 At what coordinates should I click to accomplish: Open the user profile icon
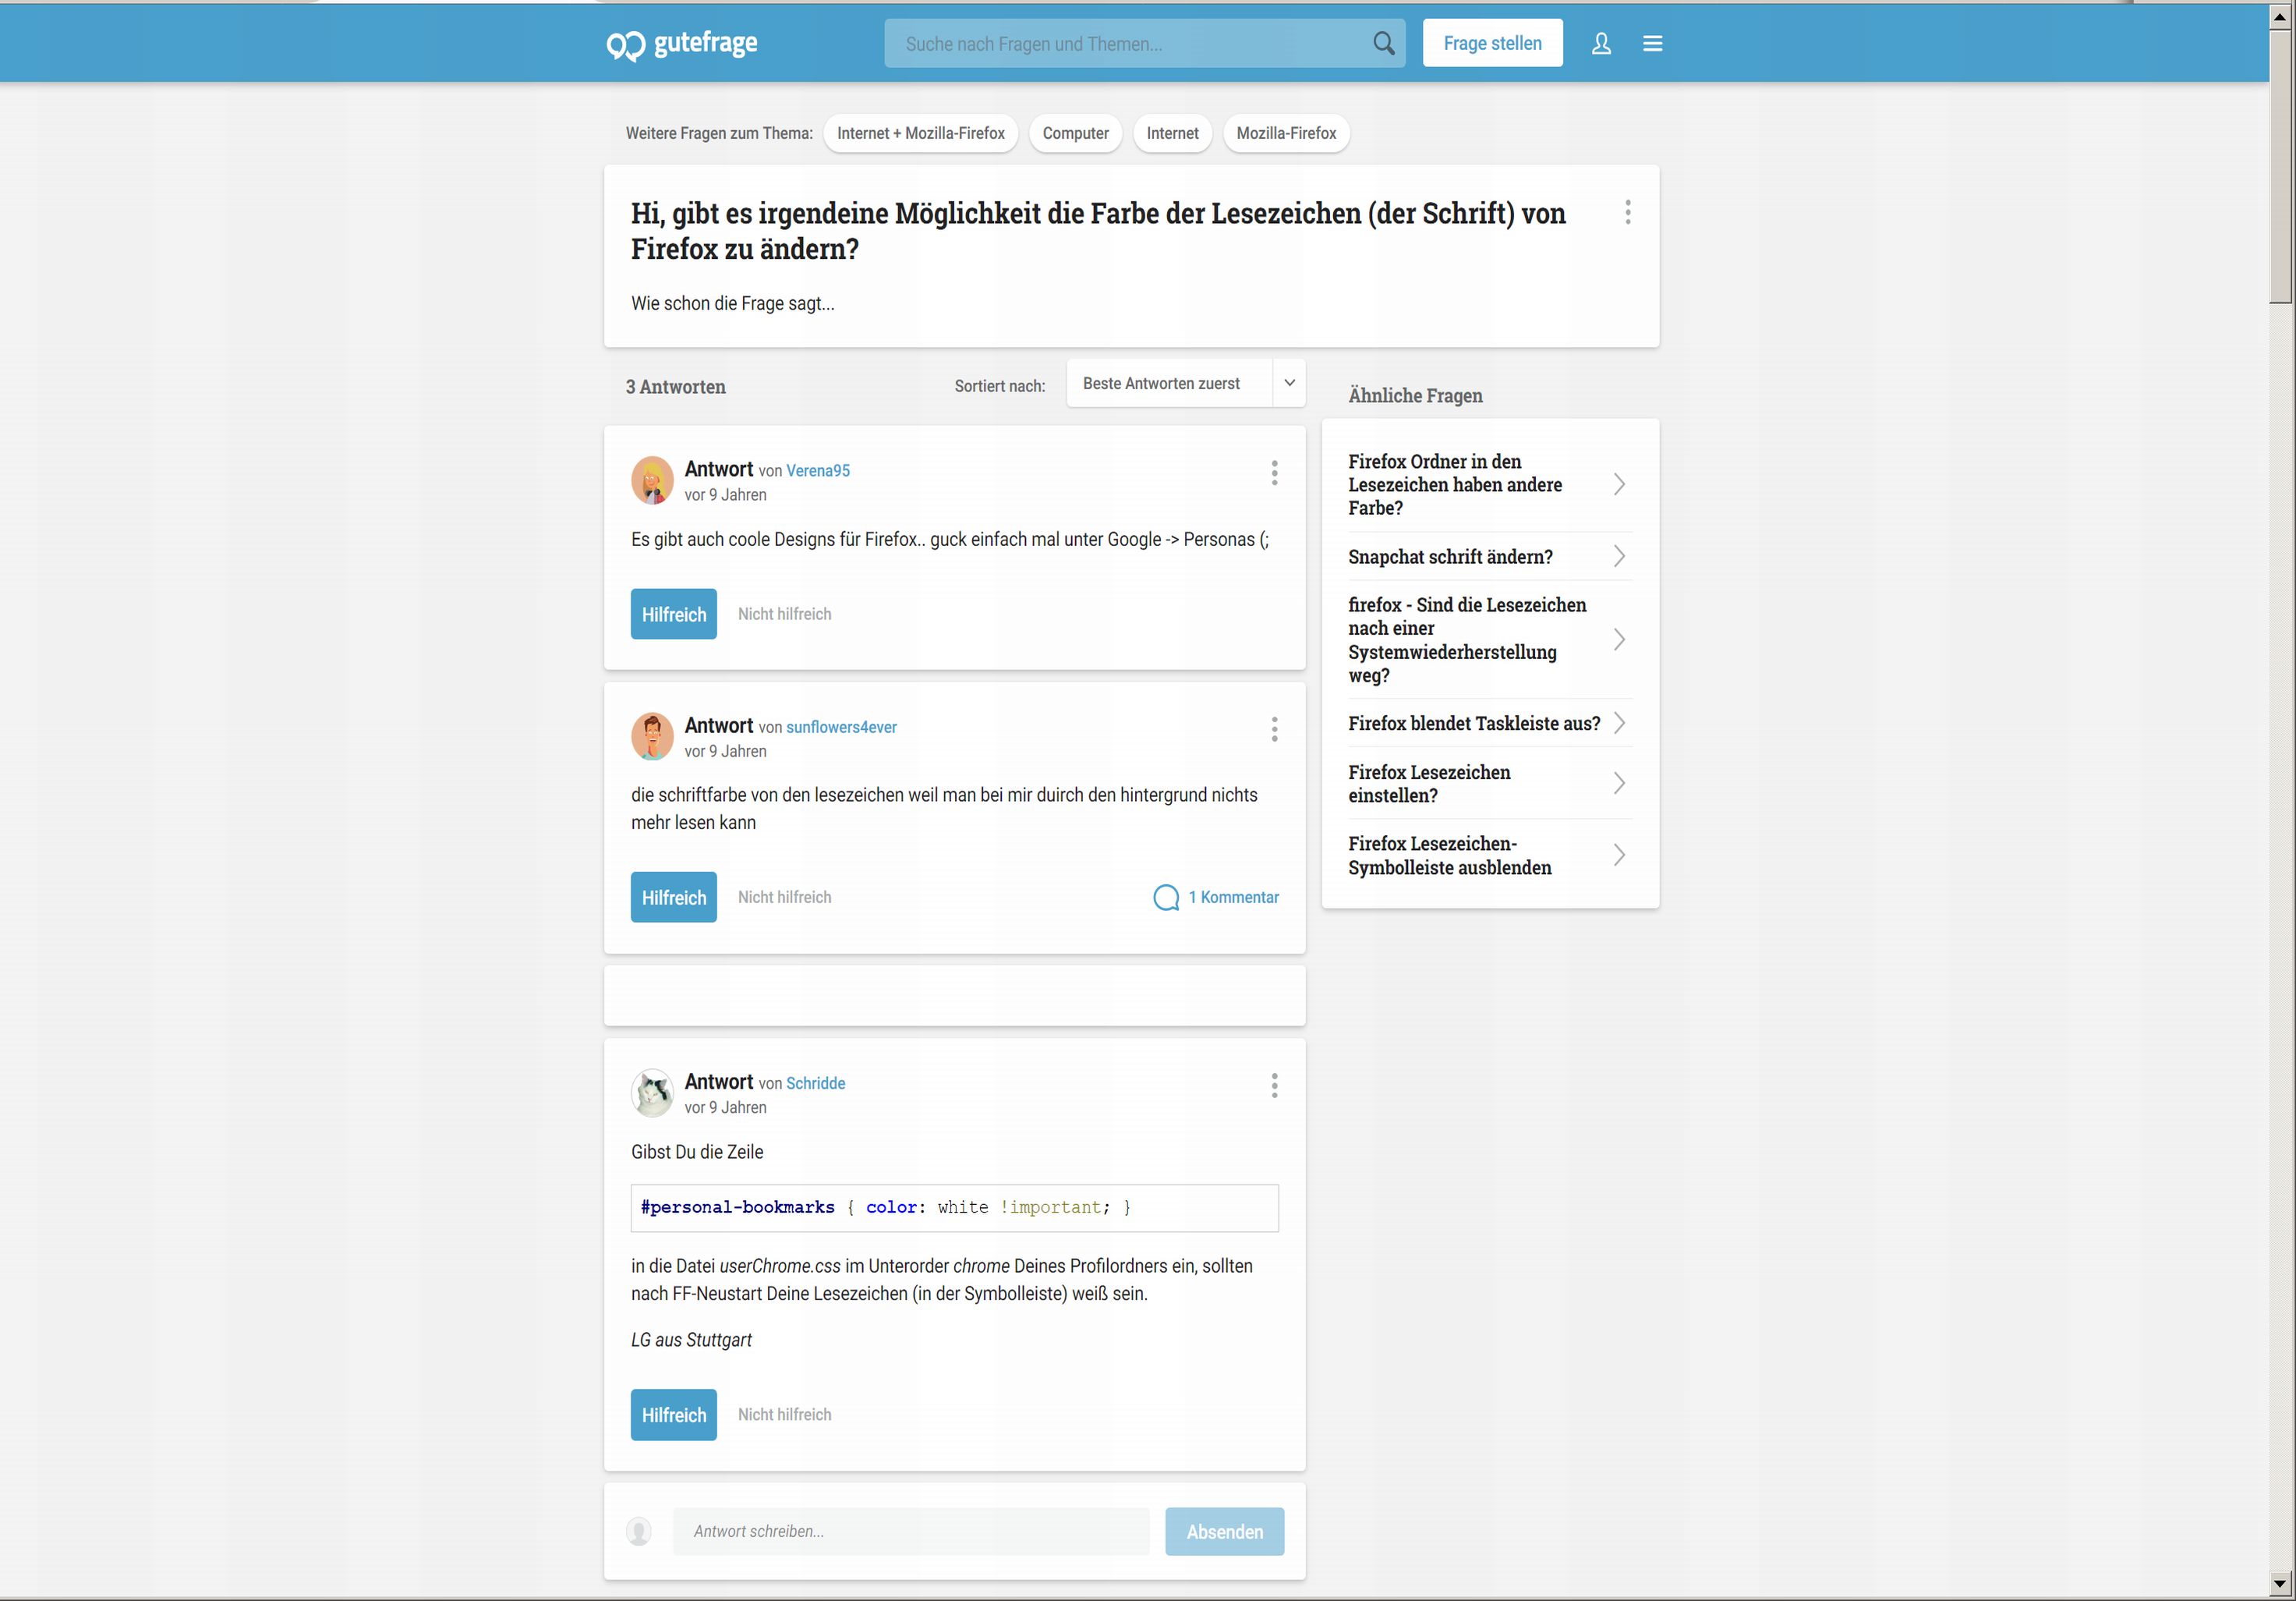(1601, 43)
